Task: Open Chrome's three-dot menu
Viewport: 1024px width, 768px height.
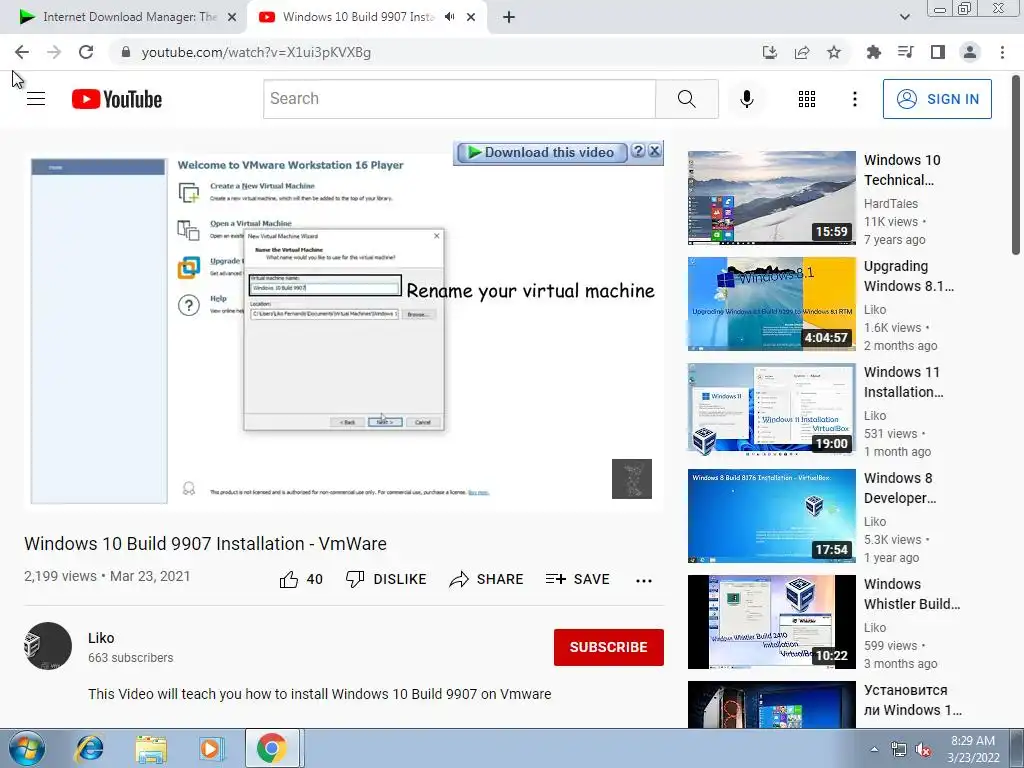Action: pos(1002,52)
